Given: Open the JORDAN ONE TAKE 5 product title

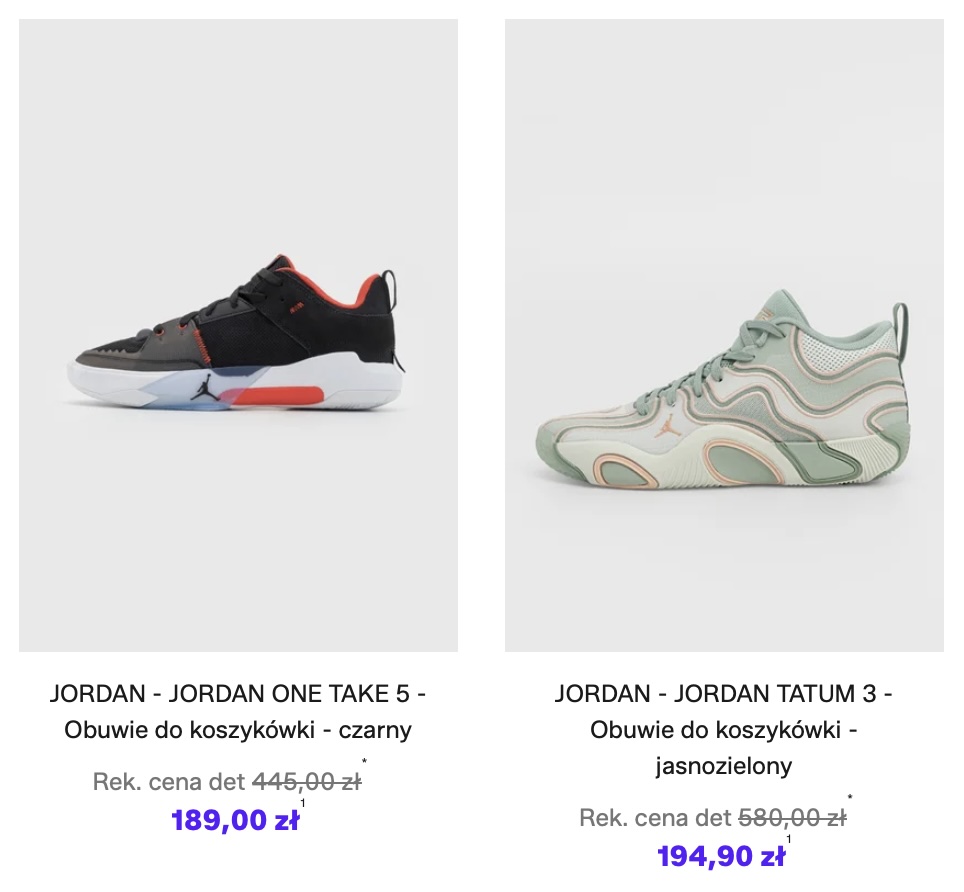Looking at the screenshot, I should 238,693.
